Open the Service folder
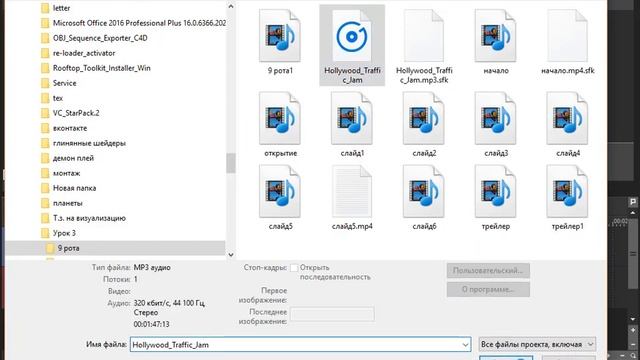 point(59,83)
